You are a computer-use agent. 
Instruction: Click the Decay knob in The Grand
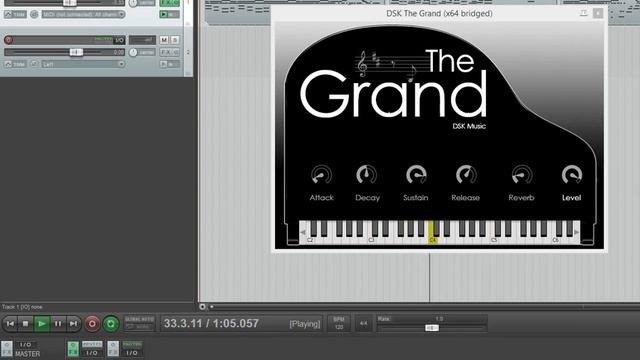coord(367,175)
